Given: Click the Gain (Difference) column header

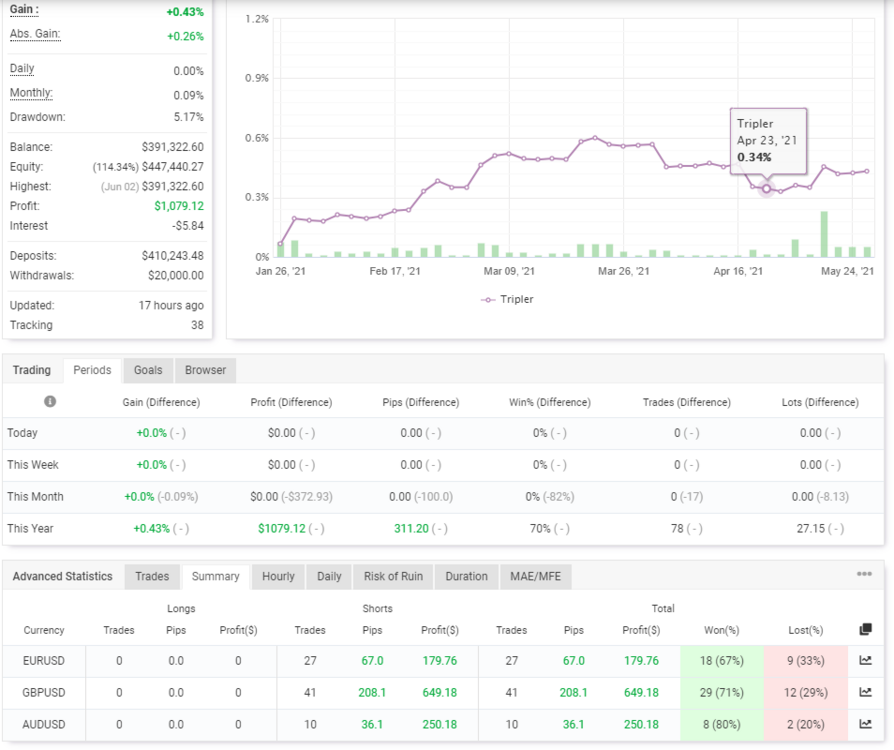Looking at the screenshot, I should pyautogui.click(x=161, y=402).
